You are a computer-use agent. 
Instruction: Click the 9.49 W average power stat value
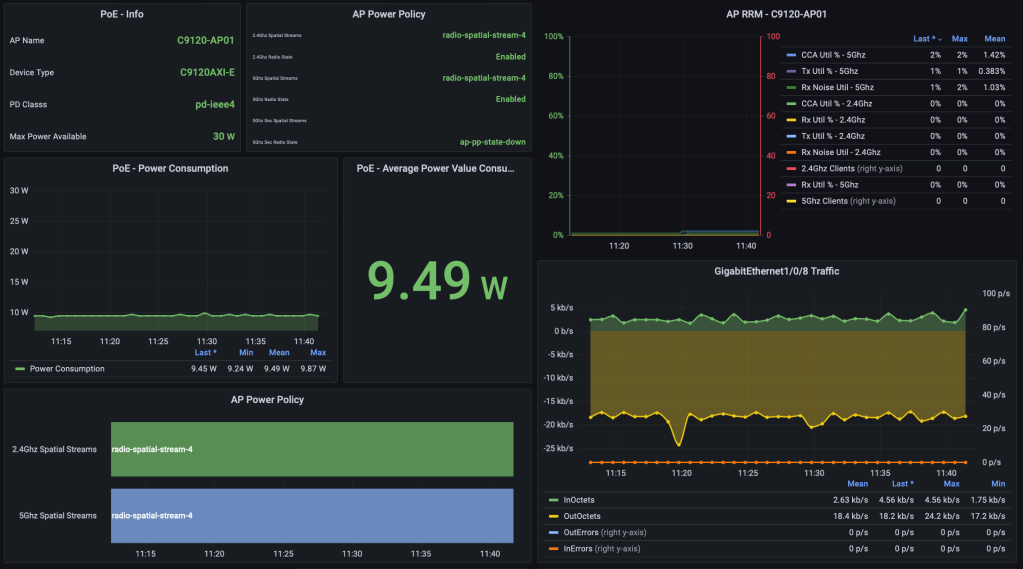(437, 282)
